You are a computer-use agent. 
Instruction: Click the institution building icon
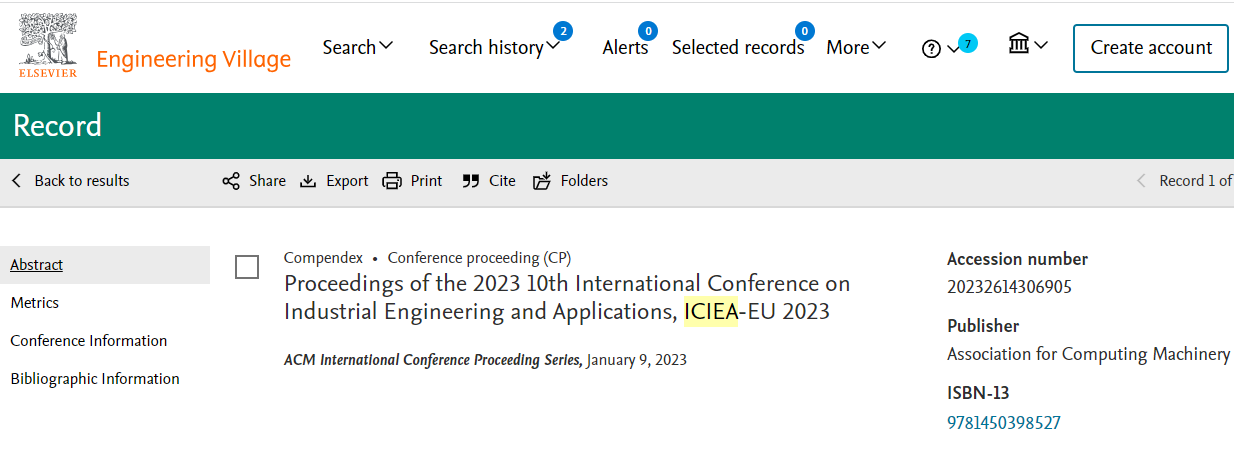click(x=1019, y=44)
